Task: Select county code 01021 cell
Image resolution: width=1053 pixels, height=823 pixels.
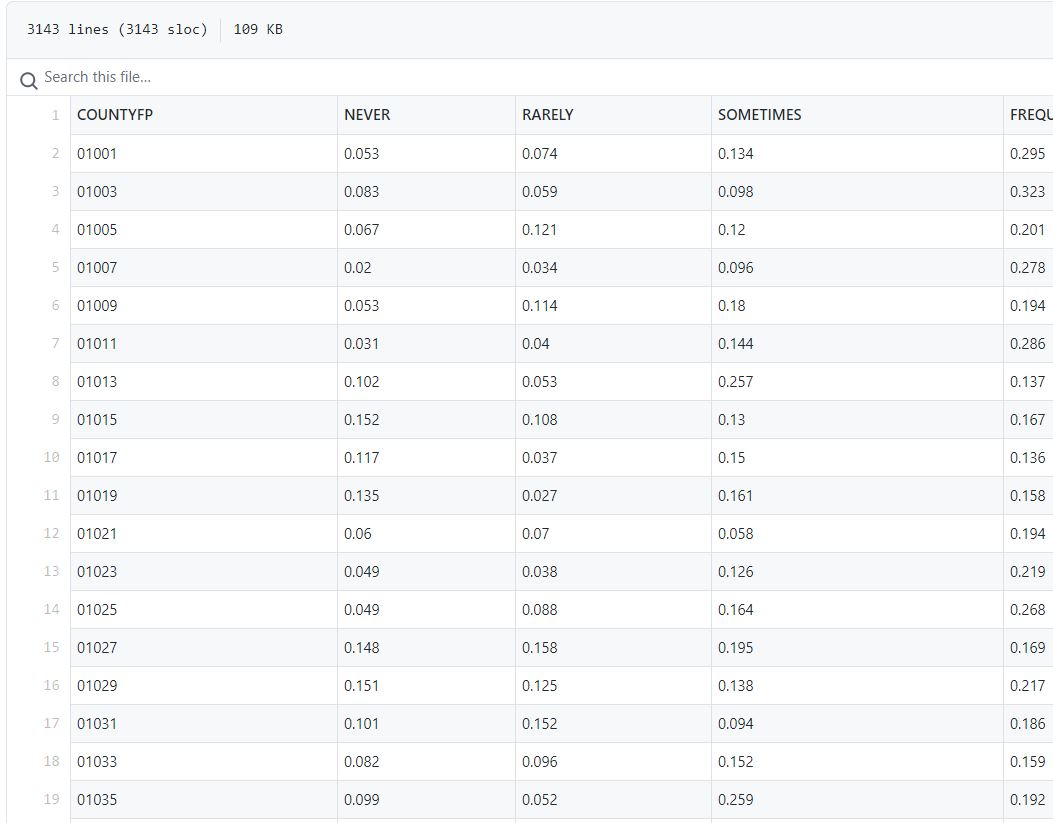Action: 203,534
